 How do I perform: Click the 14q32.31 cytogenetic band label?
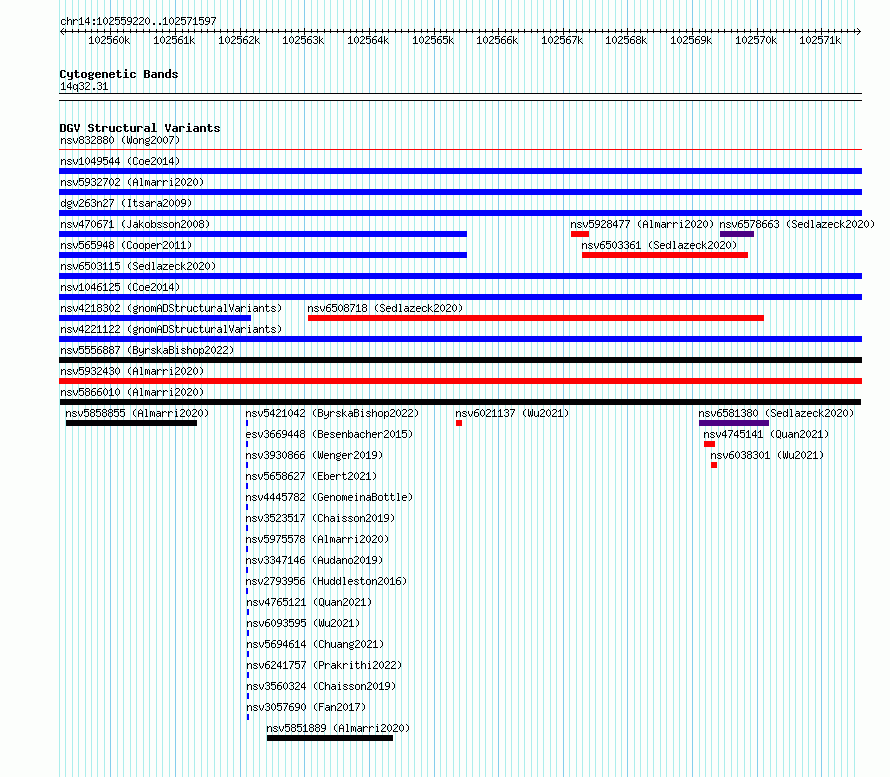pyautogui.click(x=84, y=86)
